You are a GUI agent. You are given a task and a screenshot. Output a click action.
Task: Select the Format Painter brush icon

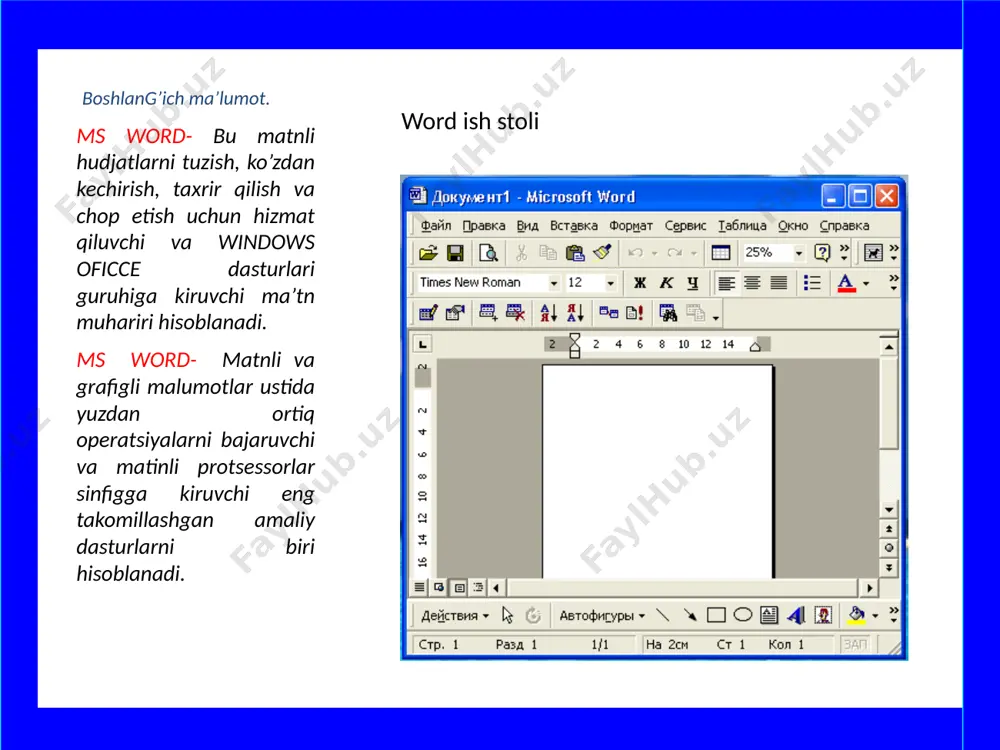tap(603, 253)
